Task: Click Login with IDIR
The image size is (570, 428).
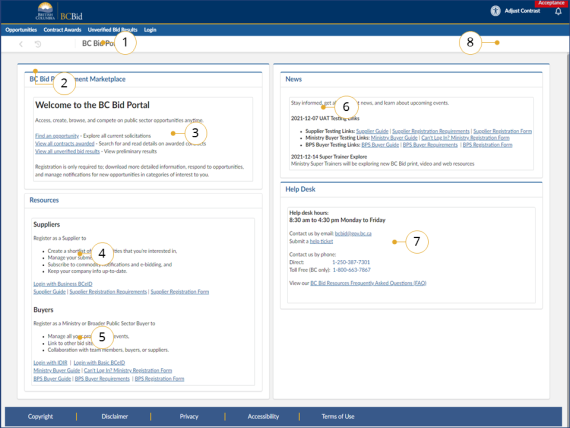Action: pyautogui.click(x=50, y=363)
